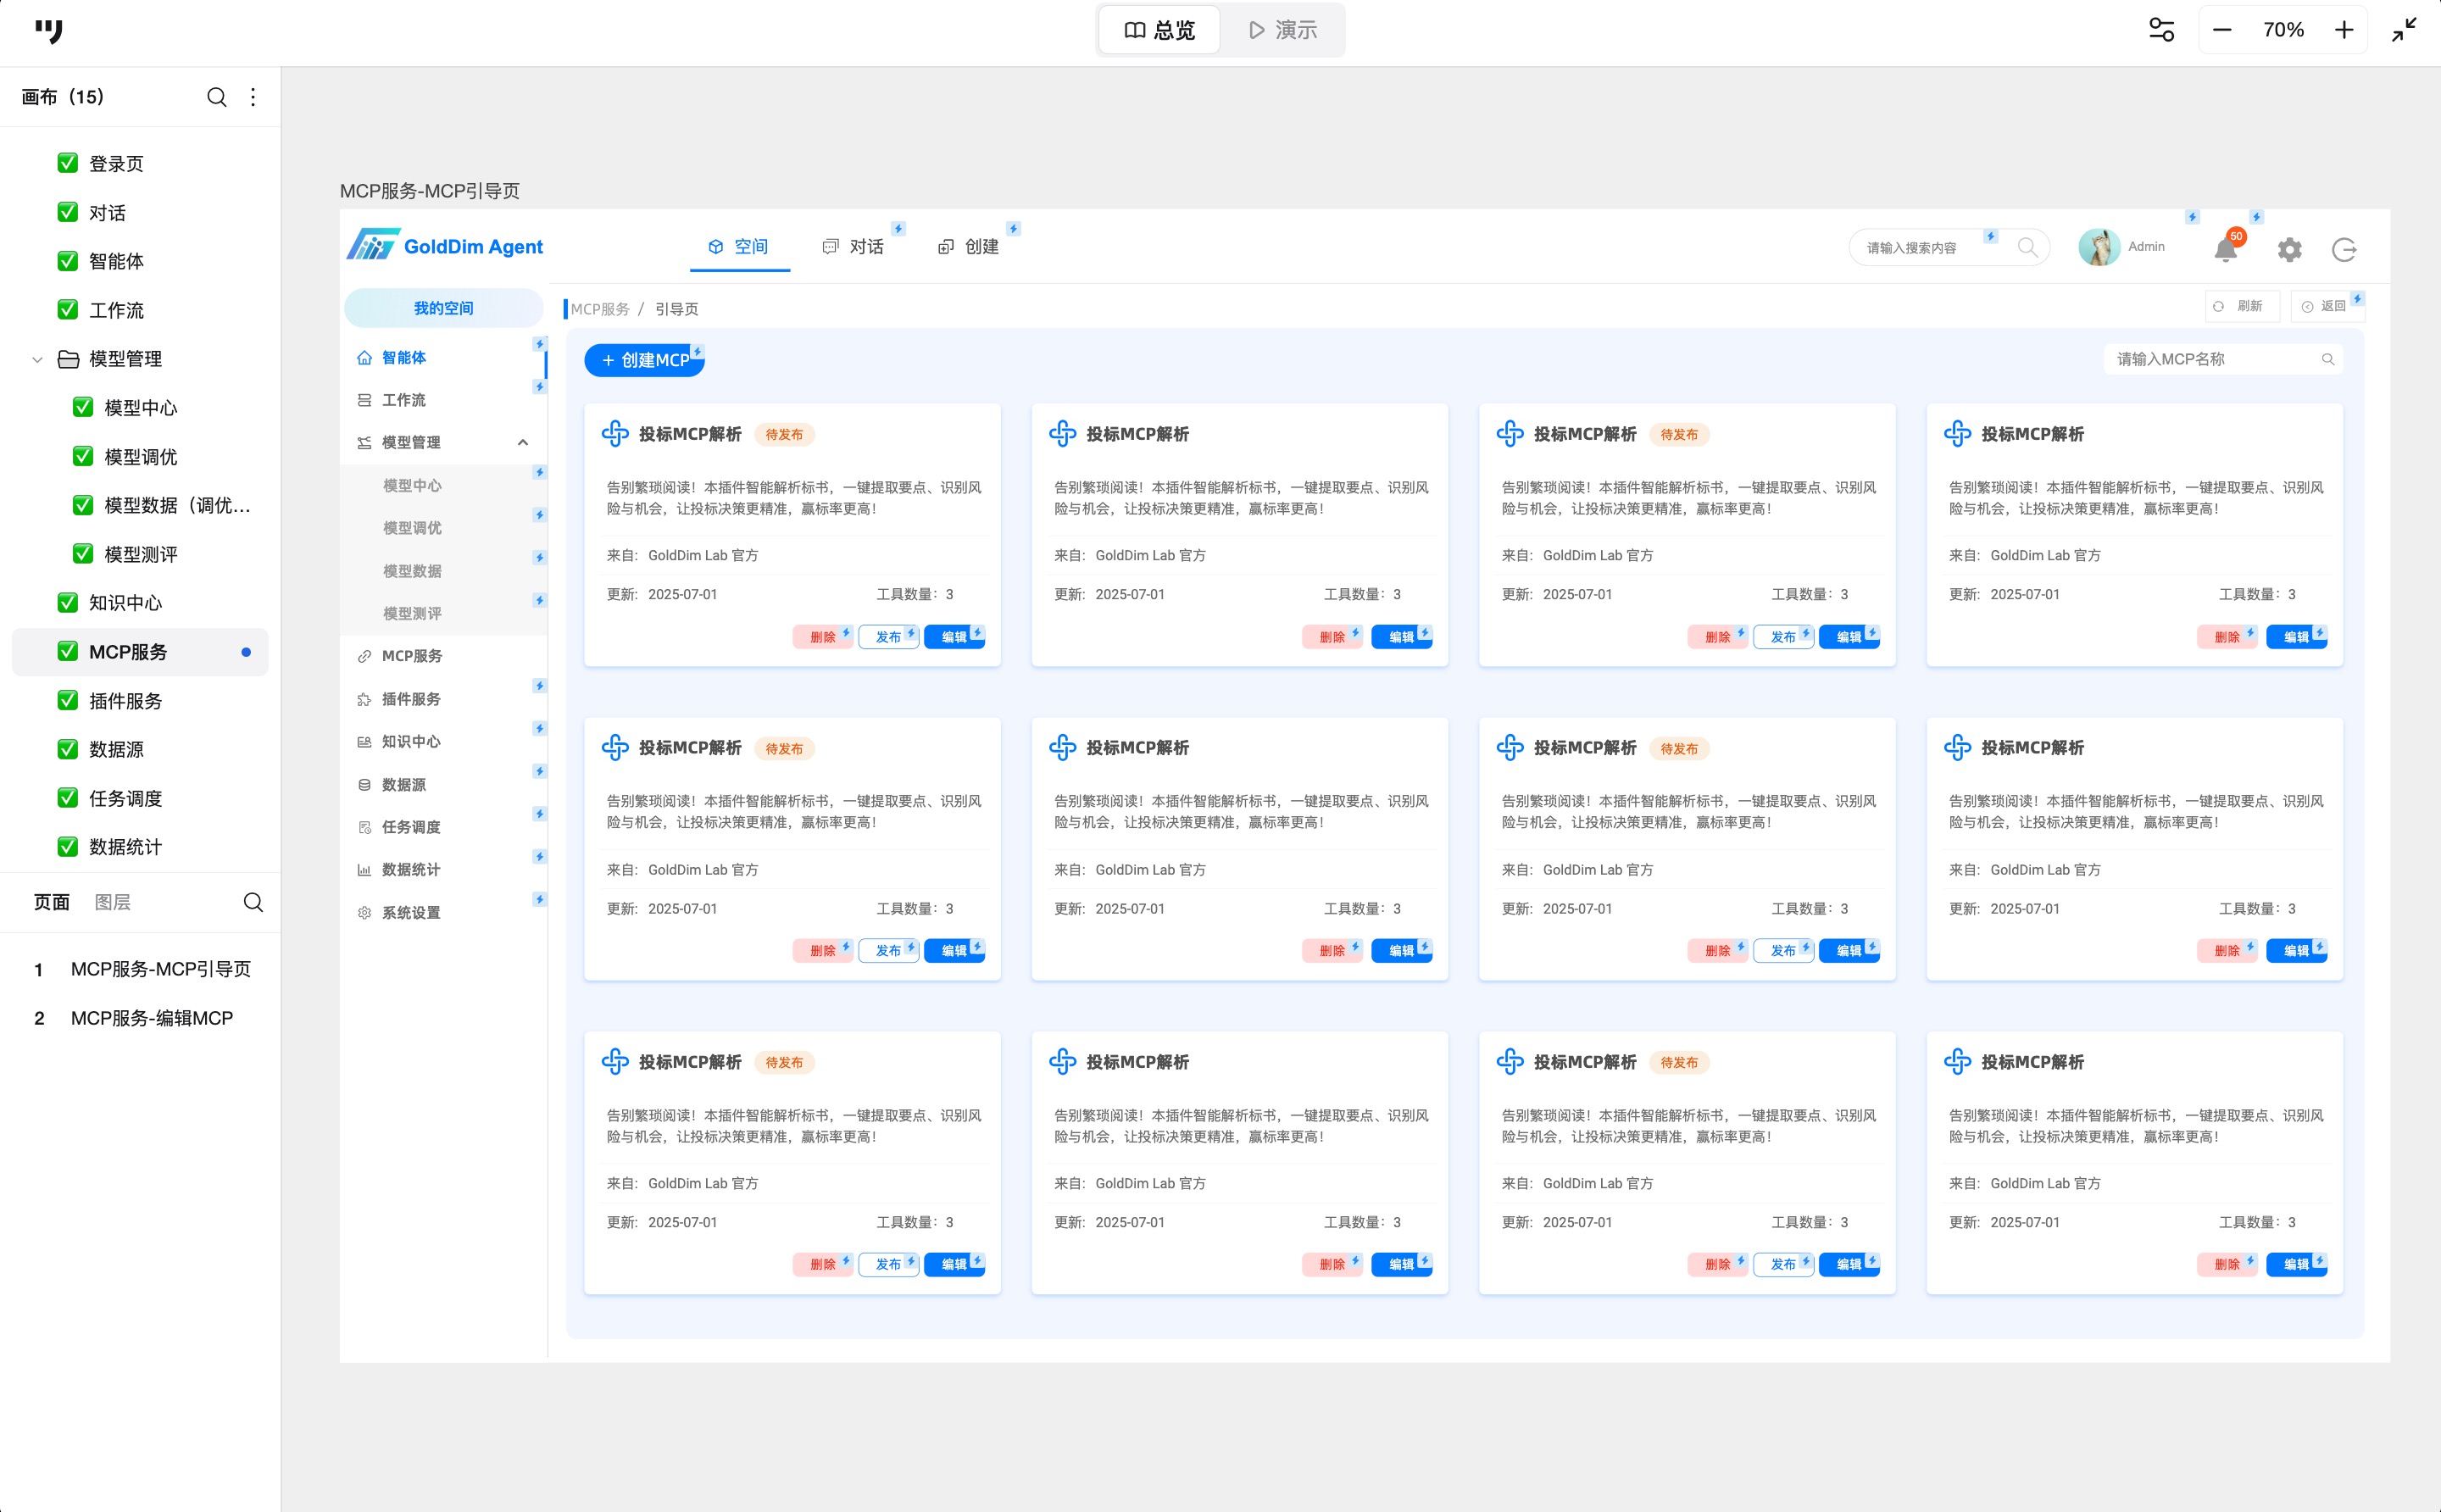Click the display settings sliders icon
The width and height of the screenshot is (2441, 1512).
pos(2161,30)
